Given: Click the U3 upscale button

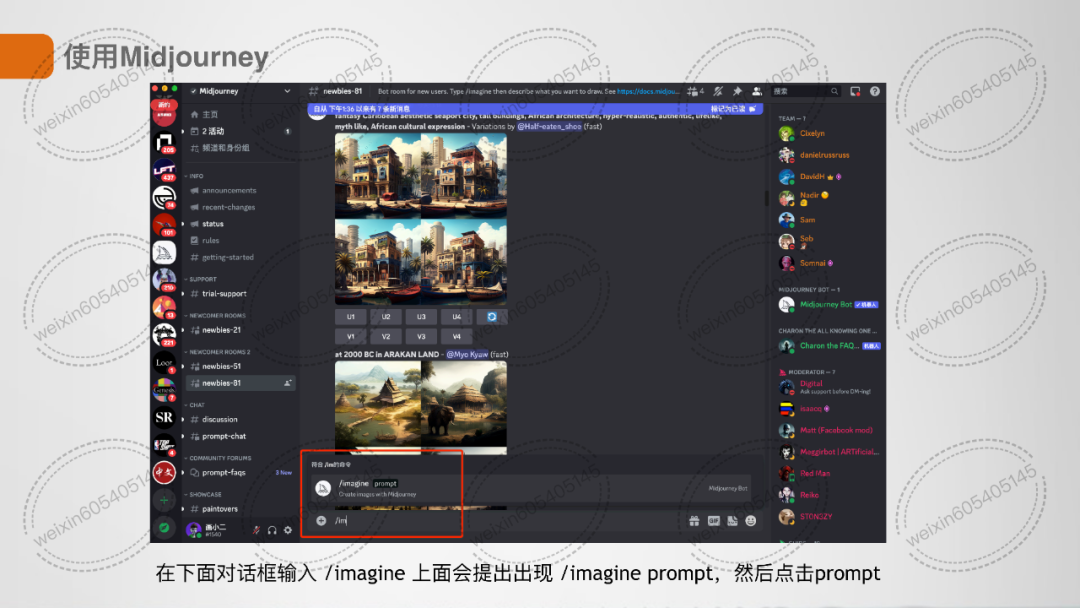Looking at the screenshot, I should [421, 317].
